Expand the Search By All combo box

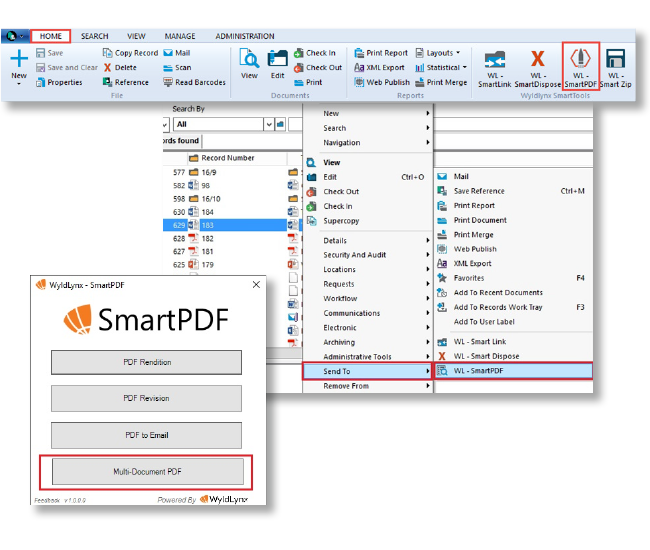click(269, 124)
